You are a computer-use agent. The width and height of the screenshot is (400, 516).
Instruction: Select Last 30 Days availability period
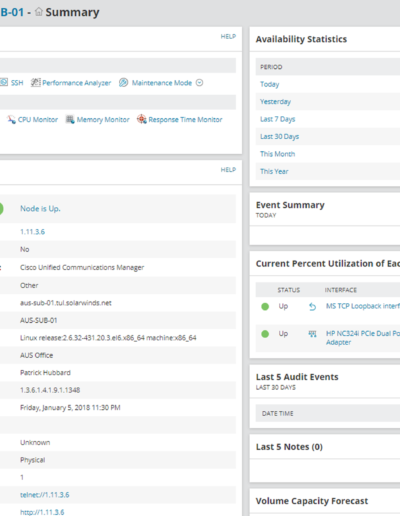click(x=279, y=136)
